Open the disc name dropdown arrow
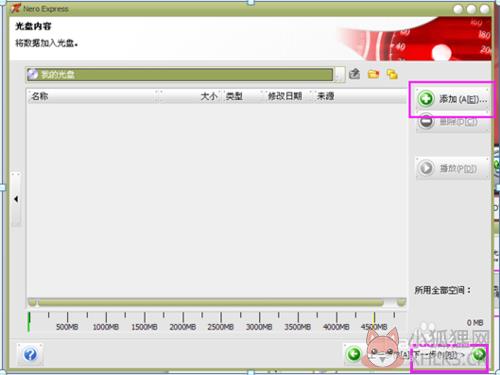Screen dimensions: 500x375 [x=339, y=74]
